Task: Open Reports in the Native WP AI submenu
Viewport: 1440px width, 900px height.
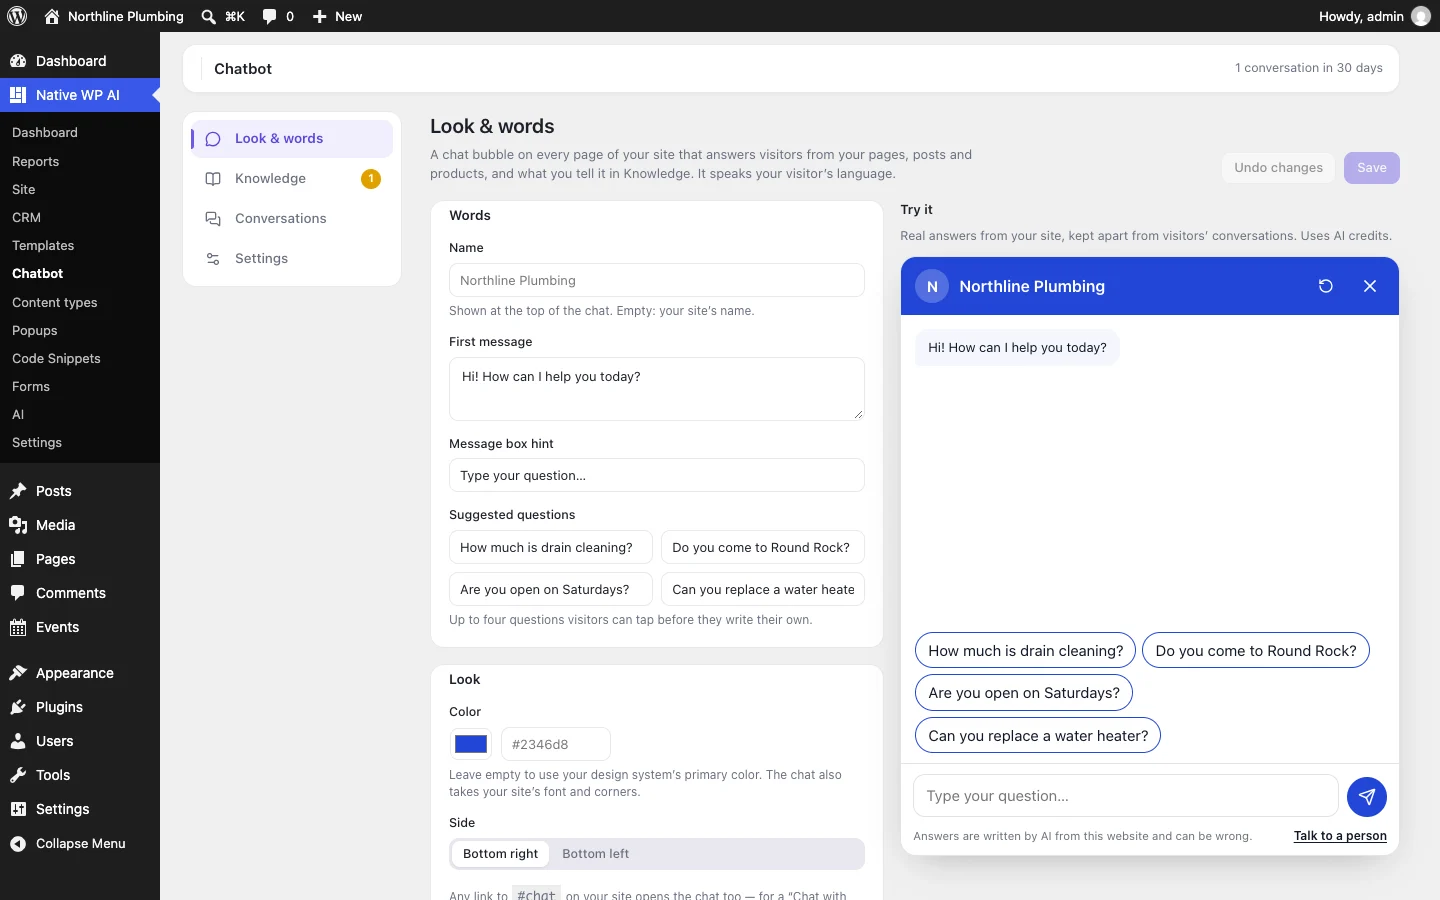Action: (80, 161)
